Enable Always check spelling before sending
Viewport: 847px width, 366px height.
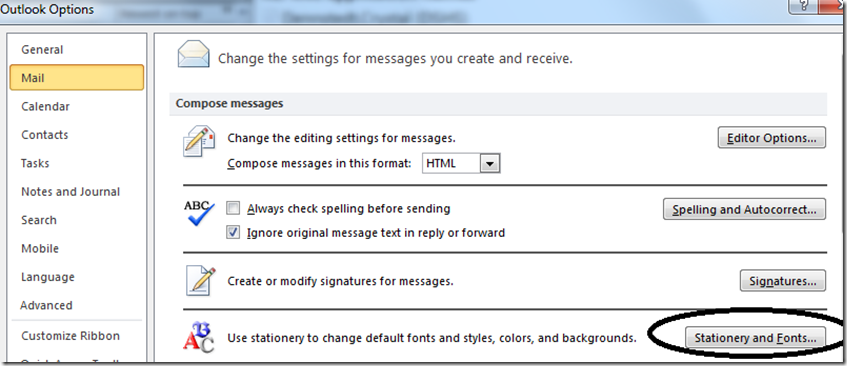233,208
